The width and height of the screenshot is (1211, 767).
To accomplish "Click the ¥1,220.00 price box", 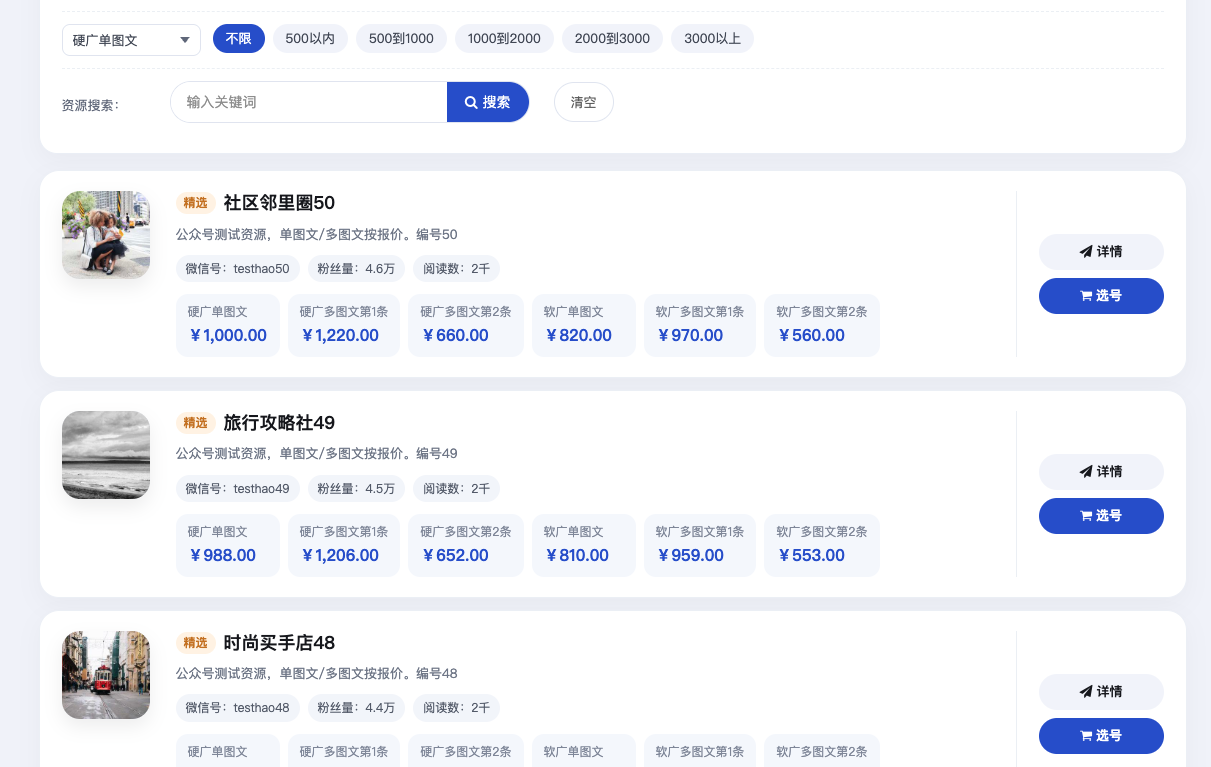I will pos(344,325).
